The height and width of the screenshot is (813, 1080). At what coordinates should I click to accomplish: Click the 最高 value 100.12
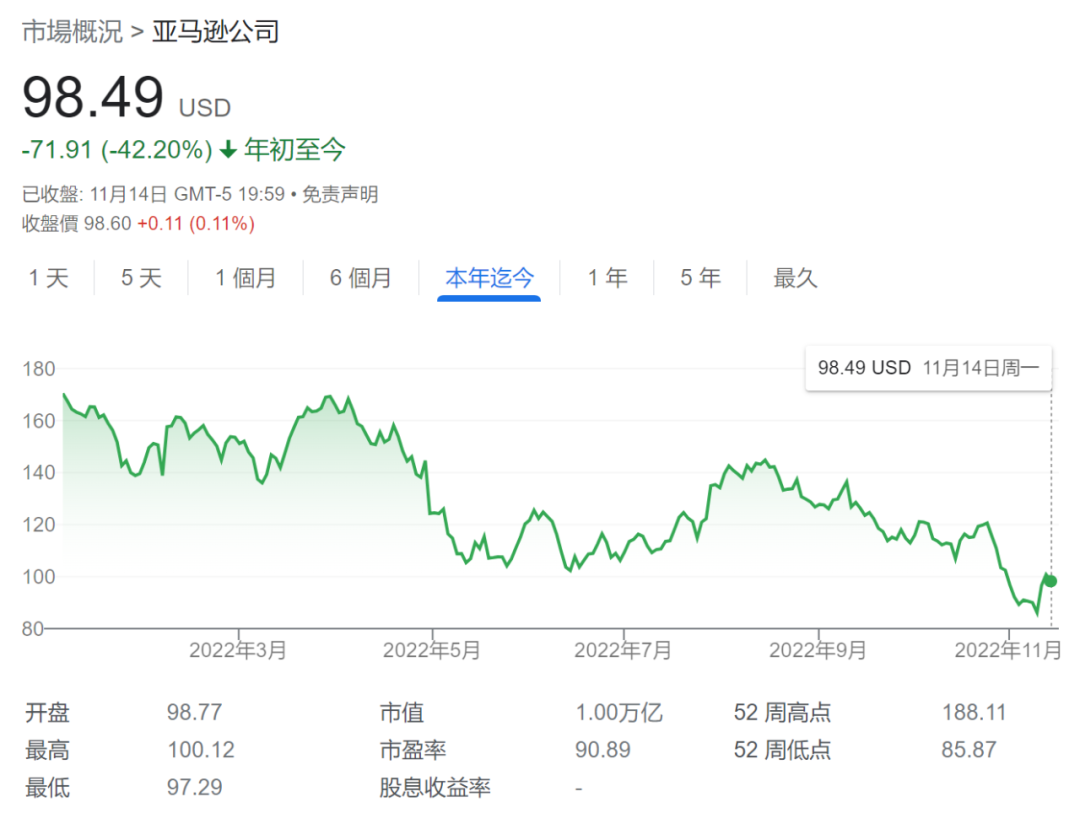point(201,750)
